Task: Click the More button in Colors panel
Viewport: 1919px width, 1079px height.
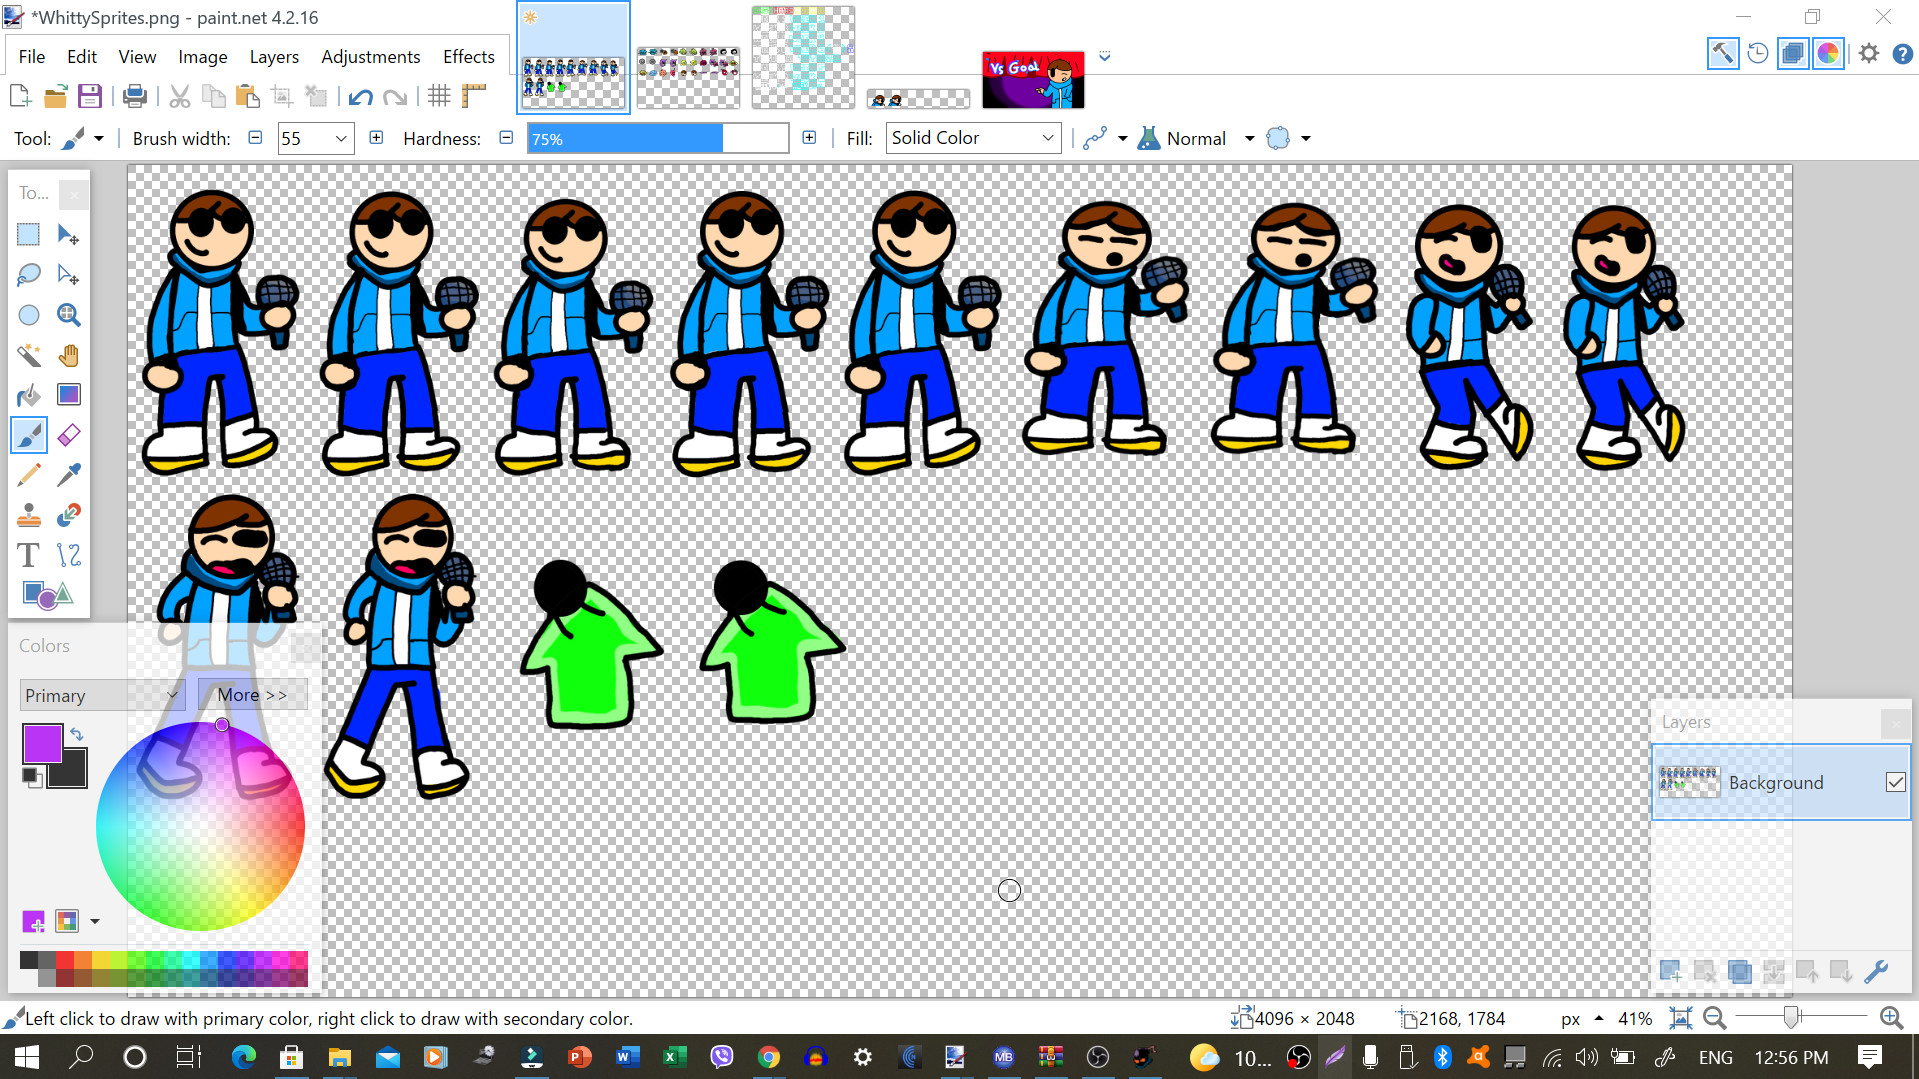Action: (x=253, y=694)
